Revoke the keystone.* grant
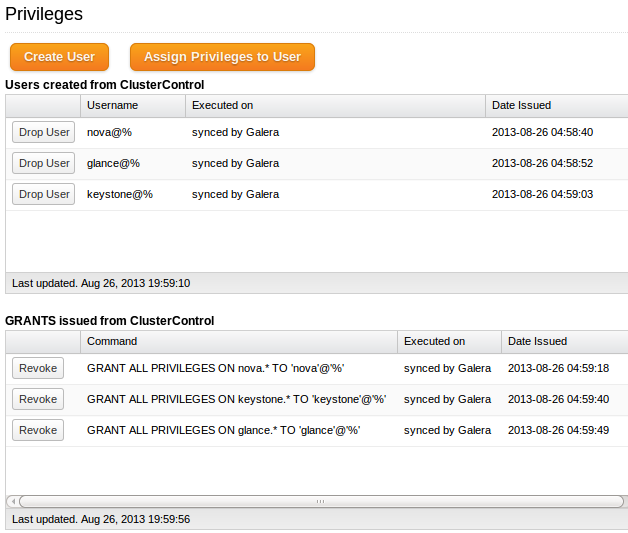The width and height of the screenshot is (628, 533). [x=38, y=399]
